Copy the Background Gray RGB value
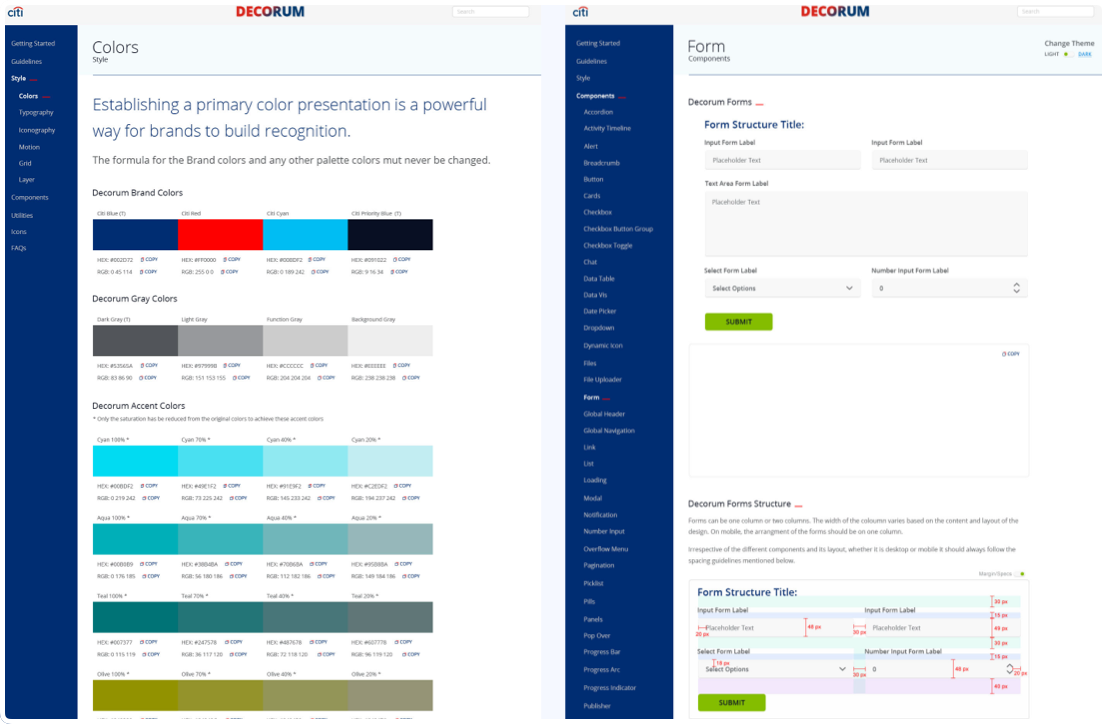Viewport: 1107px width, 724px height. 409,378
